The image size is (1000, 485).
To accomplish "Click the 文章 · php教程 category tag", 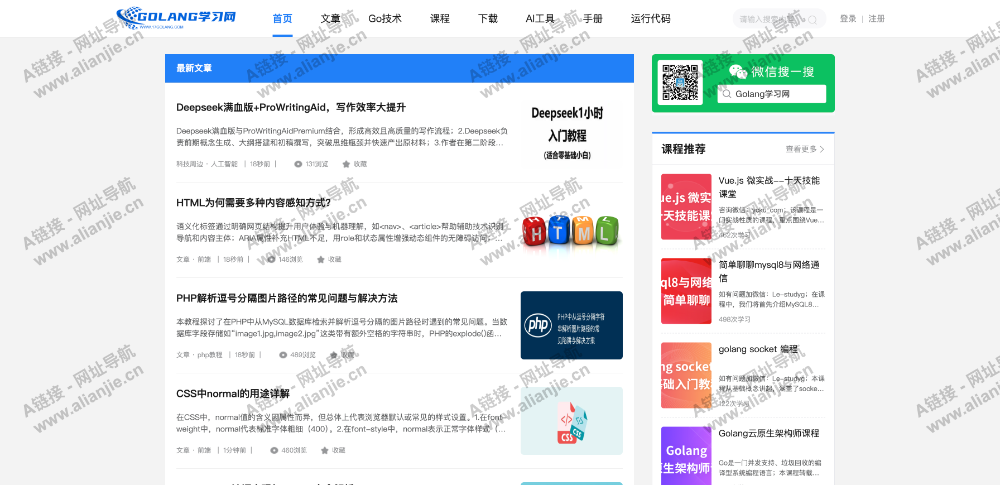I will (x=200, y=355).
